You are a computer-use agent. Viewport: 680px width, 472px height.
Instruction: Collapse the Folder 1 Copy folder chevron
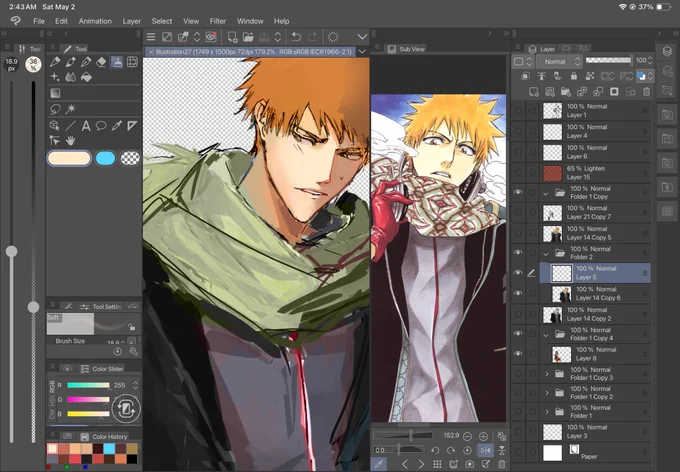546,193
